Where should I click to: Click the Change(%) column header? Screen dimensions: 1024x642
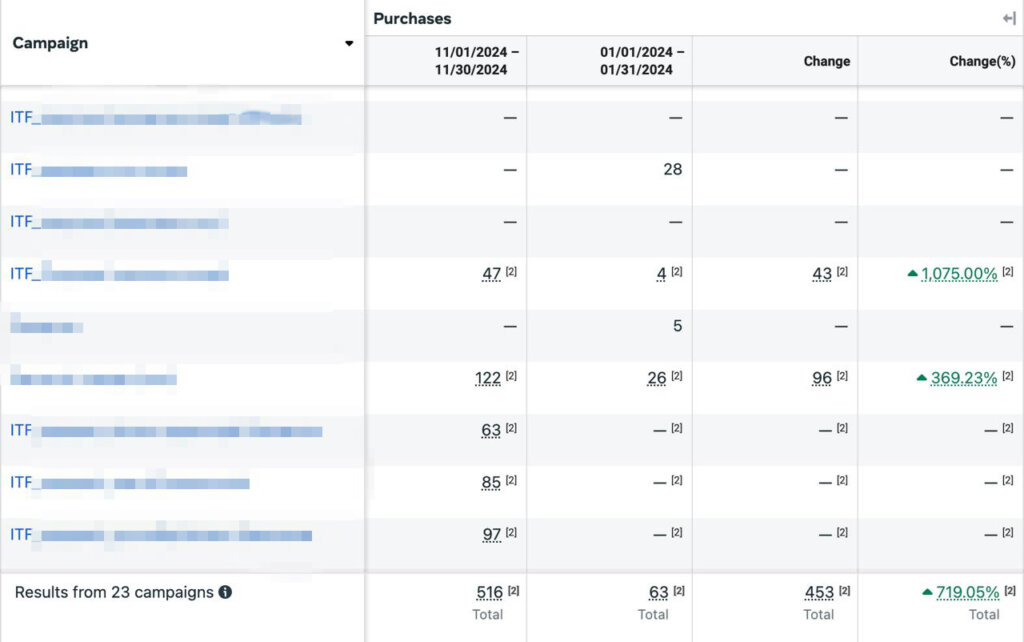click(982, 61)
